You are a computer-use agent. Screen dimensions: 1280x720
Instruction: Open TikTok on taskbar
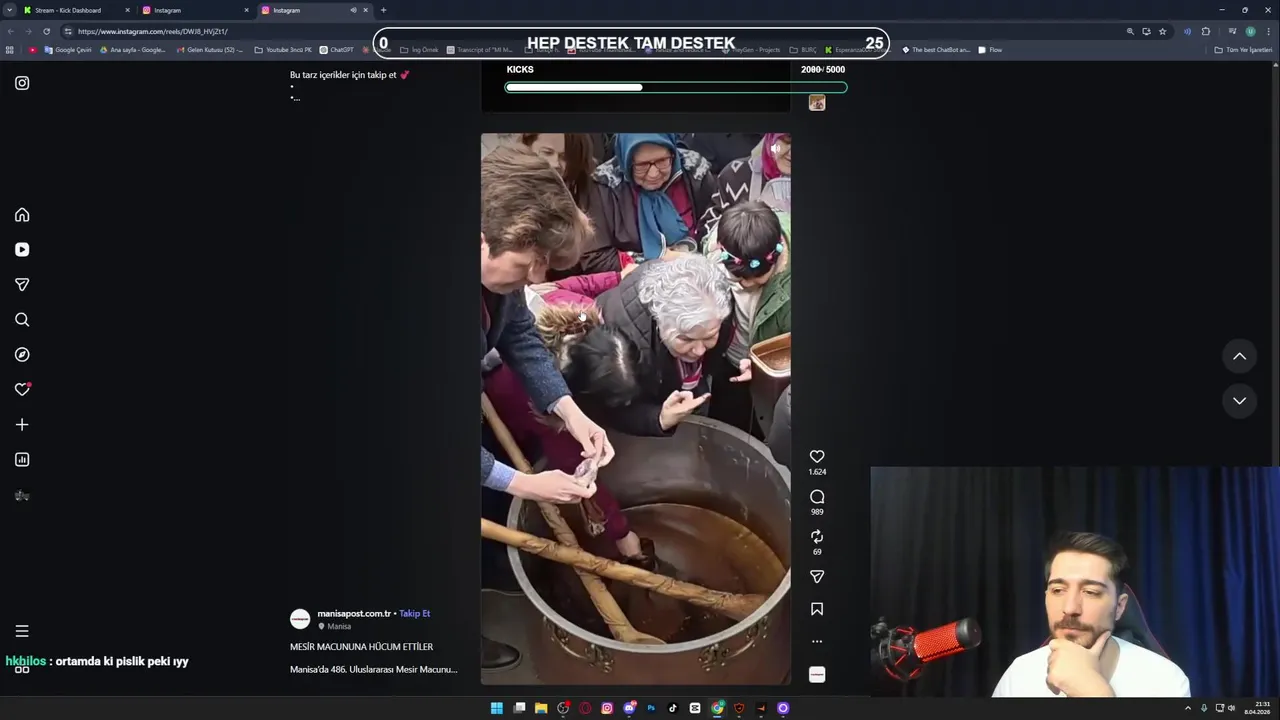673,708
